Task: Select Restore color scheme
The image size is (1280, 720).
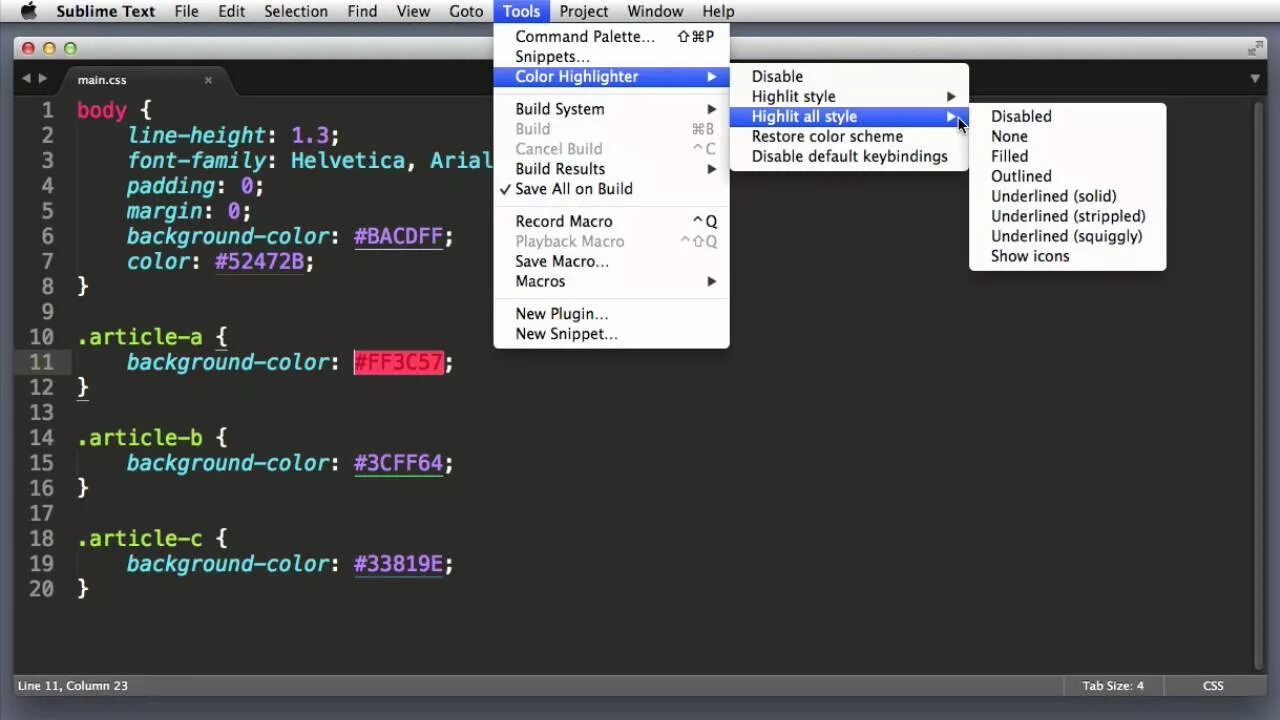Action: (849, 136)
